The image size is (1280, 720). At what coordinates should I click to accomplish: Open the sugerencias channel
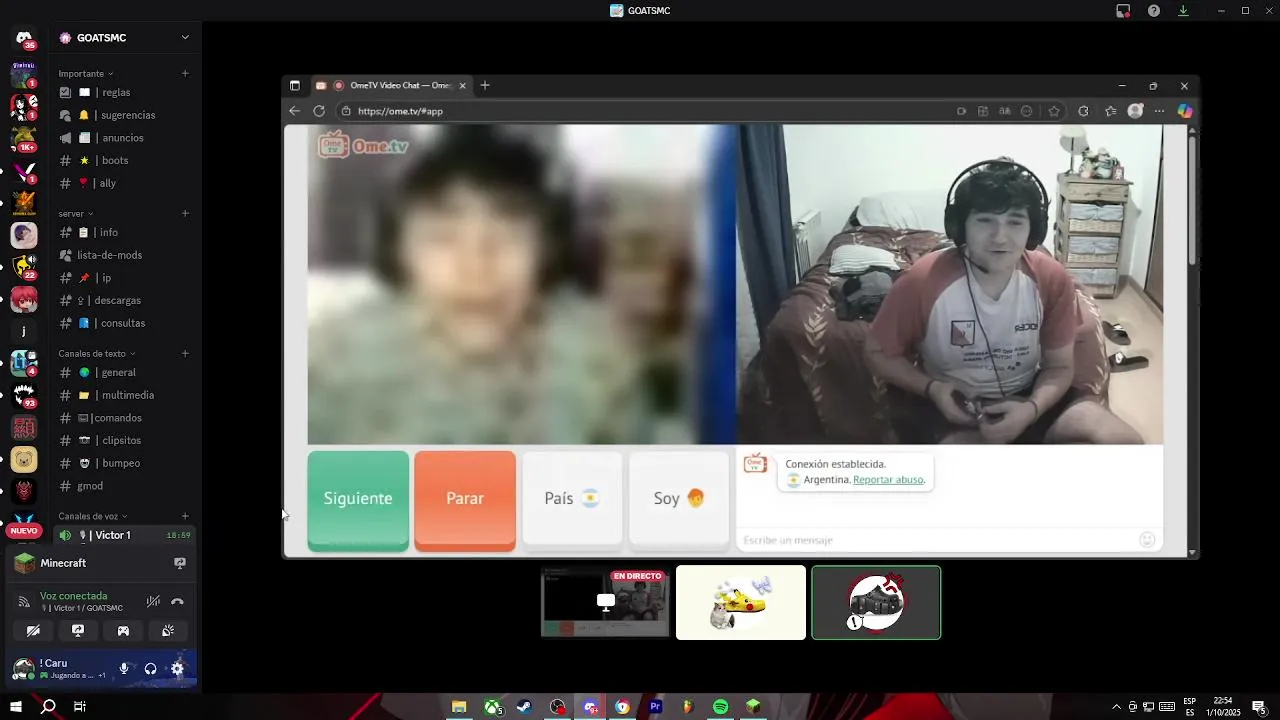(125, 115)
